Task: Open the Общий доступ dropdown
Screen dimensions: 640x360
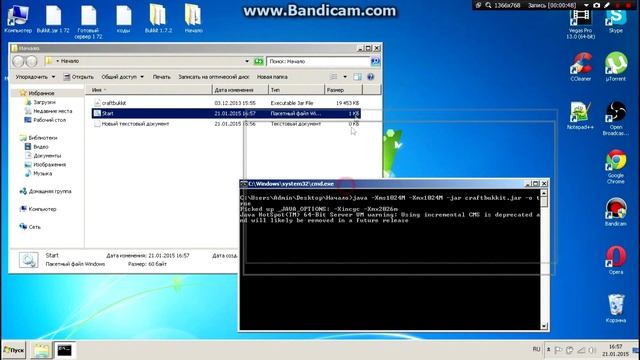Action: [122, 77]
